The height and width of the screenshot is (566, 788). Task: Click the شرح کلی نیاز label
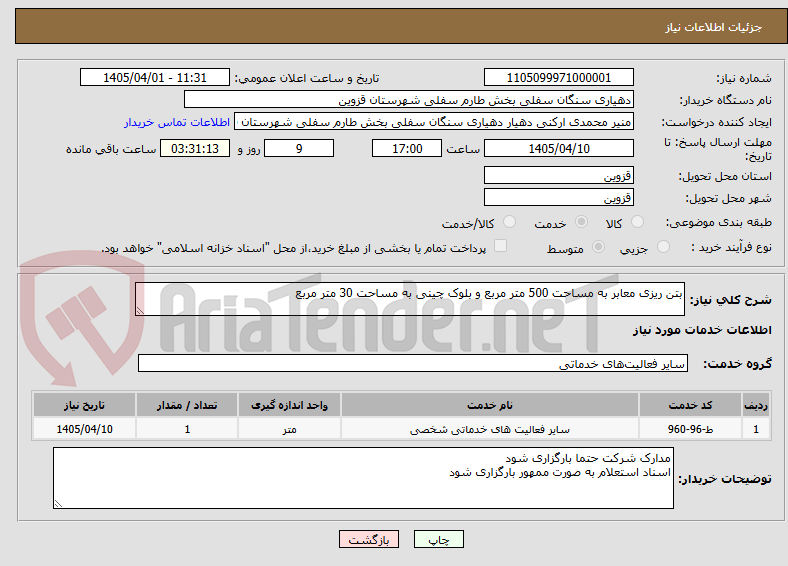coord(730,300)
